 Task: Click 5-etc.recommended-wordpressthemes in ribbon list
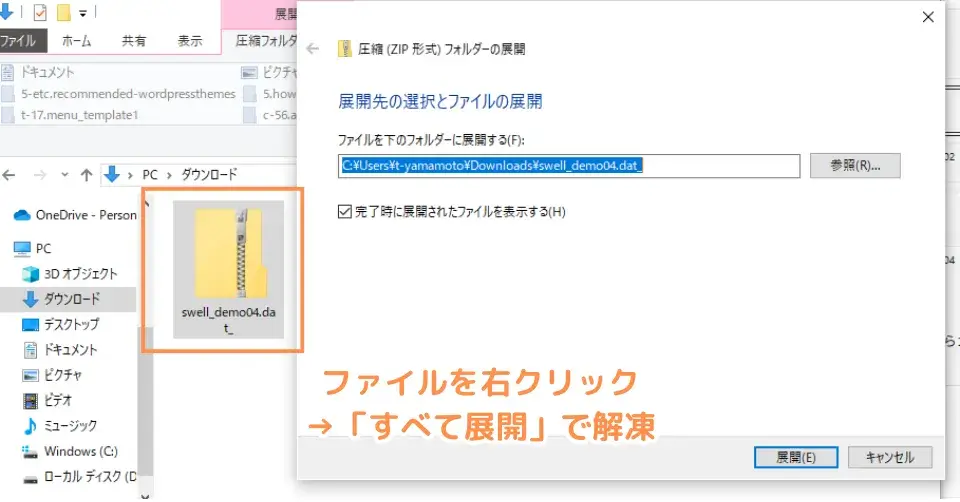pos(128,94)
